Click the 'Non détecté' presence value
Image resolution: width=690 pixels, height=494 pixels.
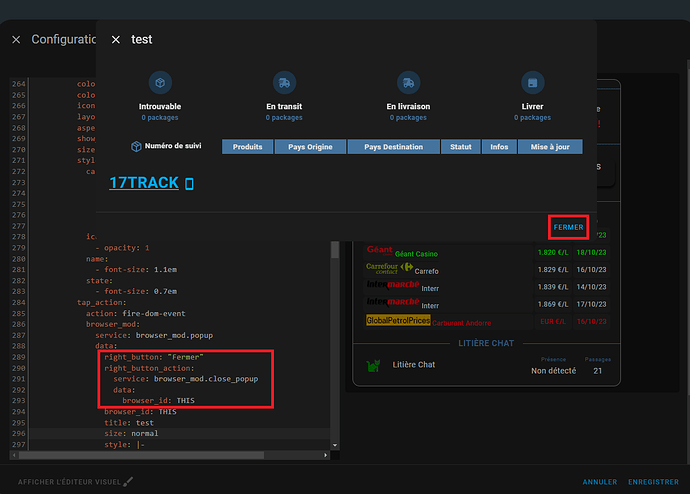tap(554, 371)
